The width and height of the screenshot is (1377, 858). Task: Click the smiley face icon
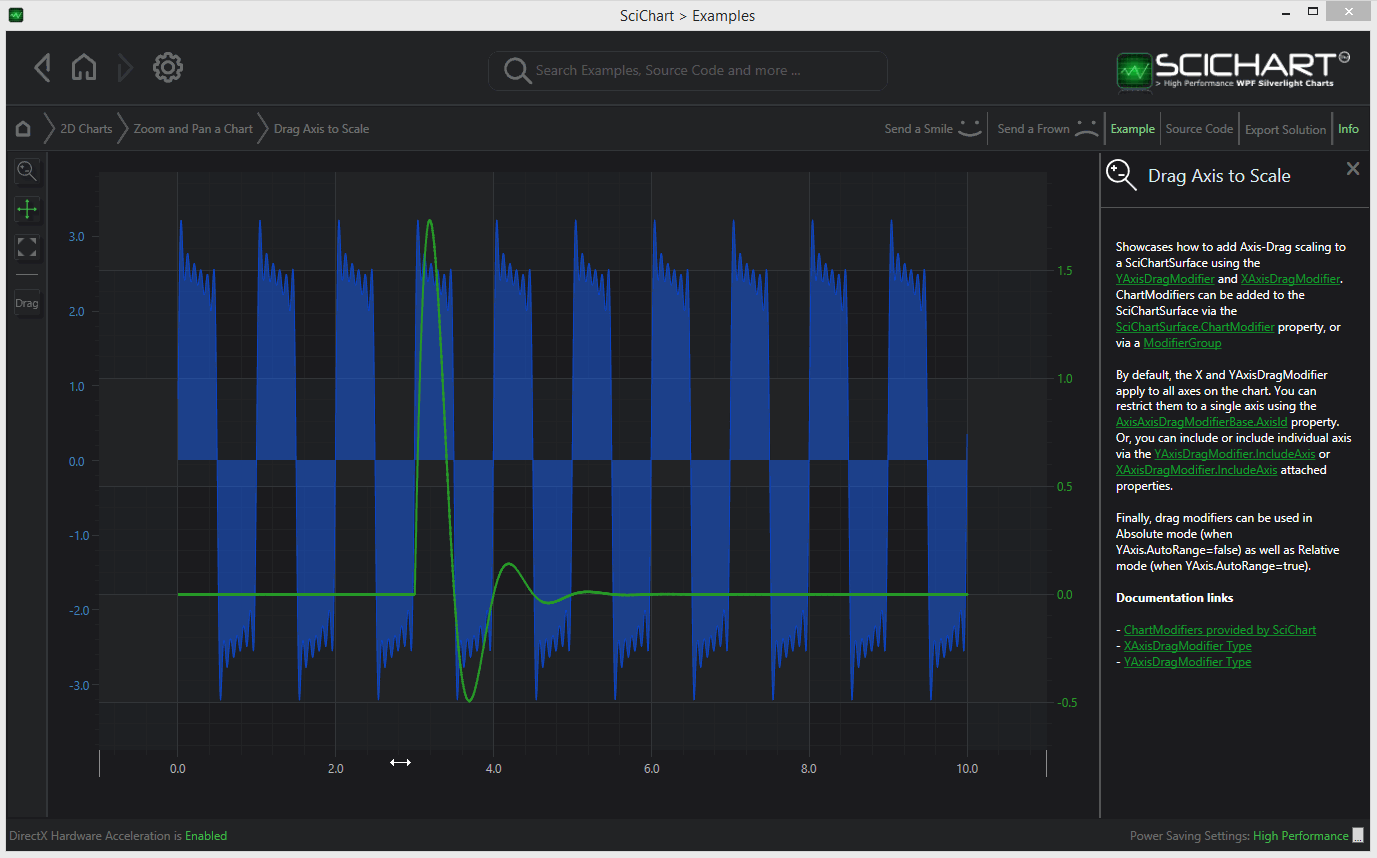tap(970, 128)
